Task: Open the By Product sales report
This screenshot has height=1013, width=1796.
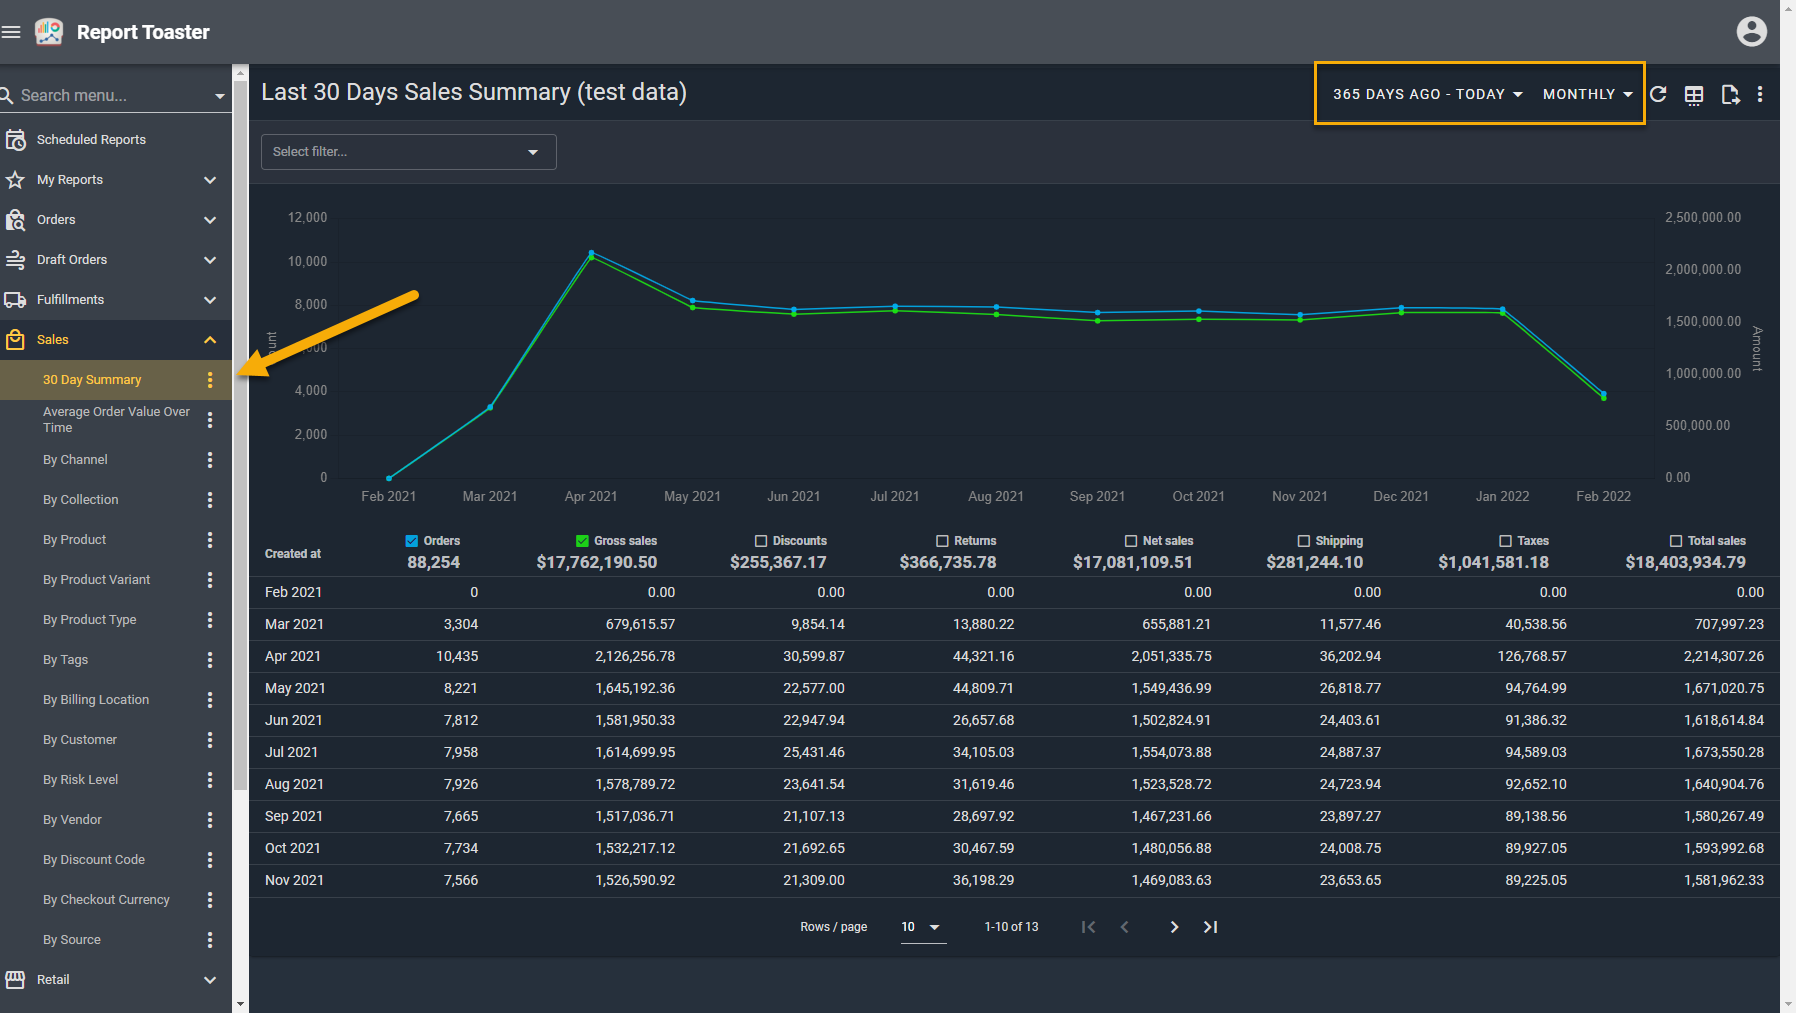Action: (75, 540)
